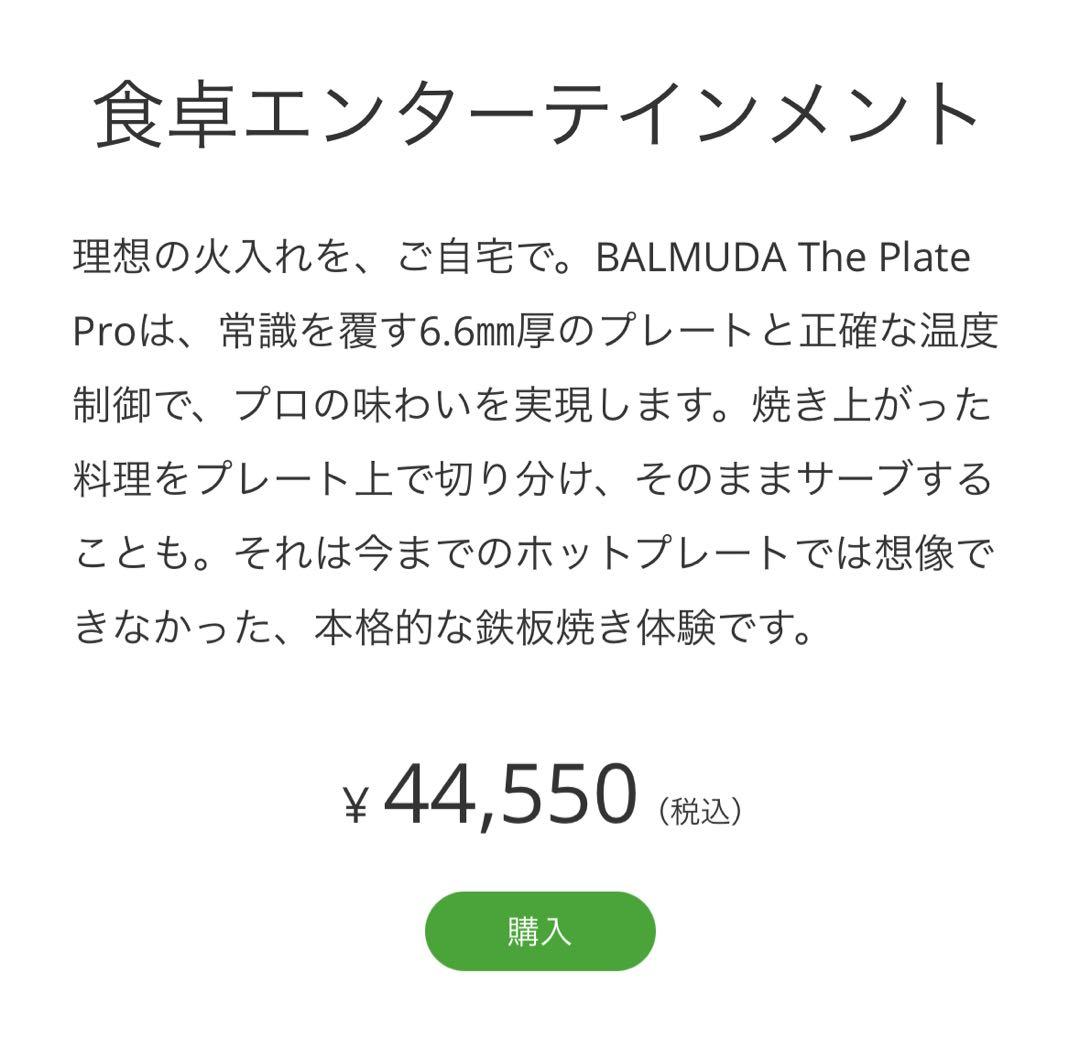Click the 購入 label inside the button
Screen dimensions: 1080x1051
pos(540,932)
